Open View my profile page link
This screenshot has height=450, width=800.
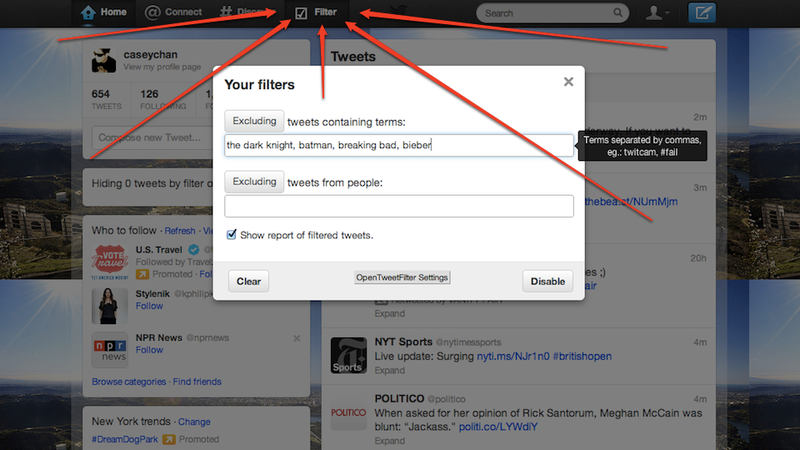(x=162, y=67)
